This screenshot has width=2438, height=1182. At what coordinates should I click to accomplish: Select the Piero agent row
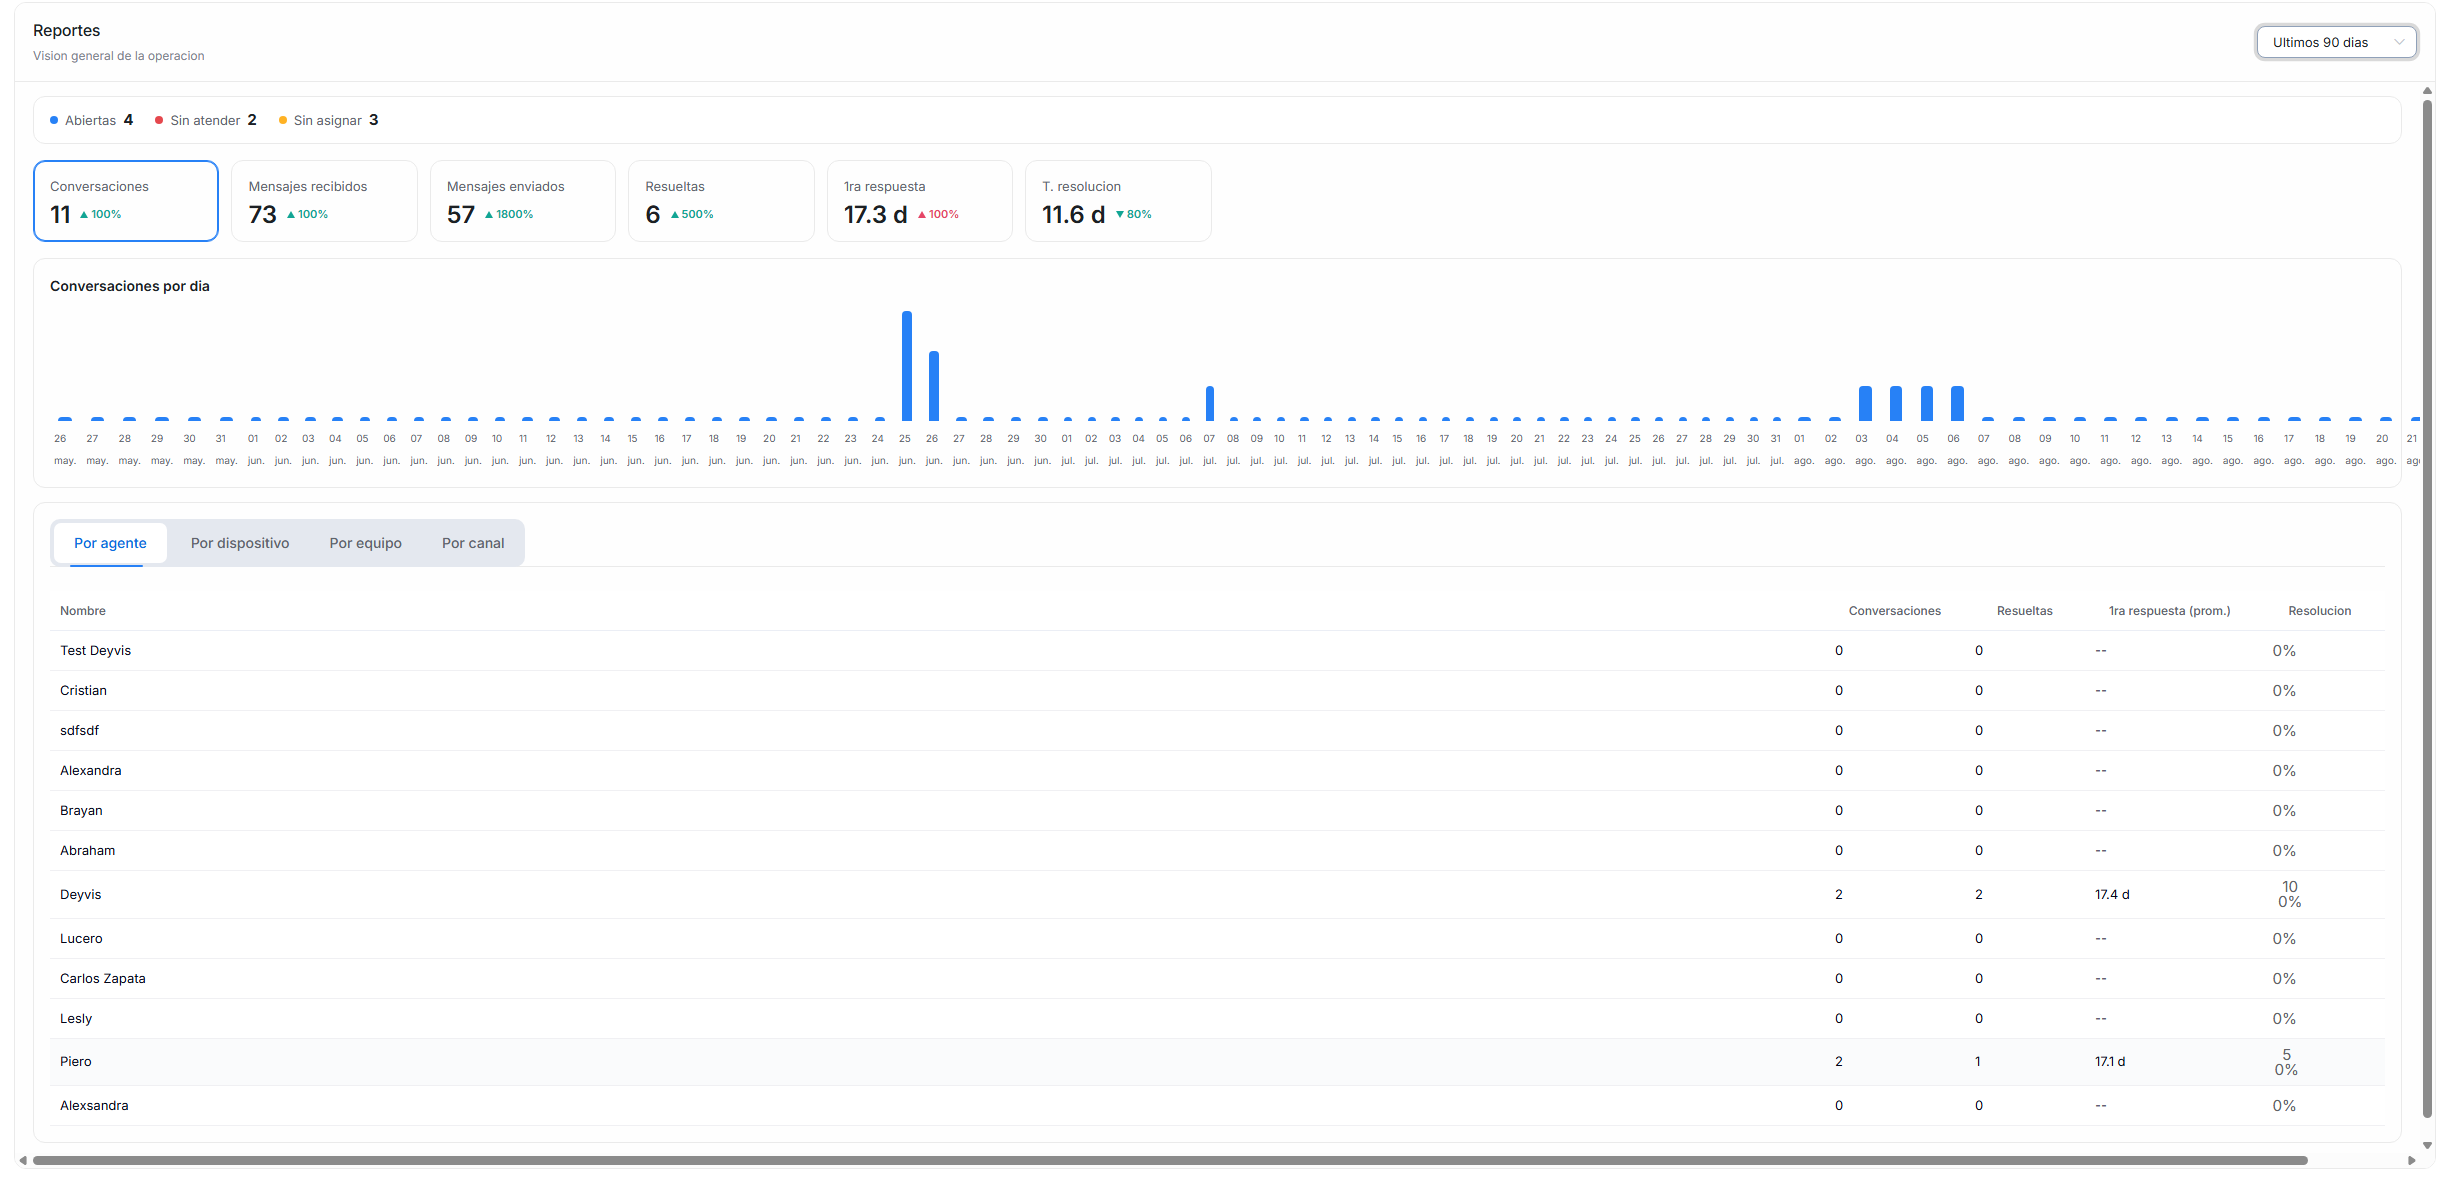1217,1062
